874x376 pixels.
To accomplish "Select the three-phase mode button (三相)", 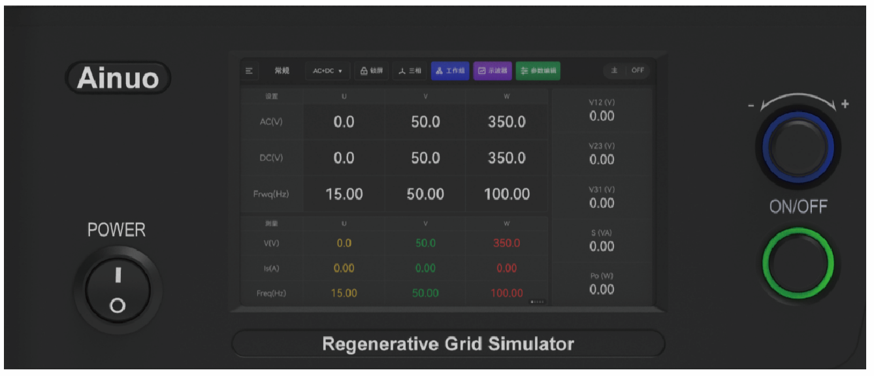I will click(410, 71).
